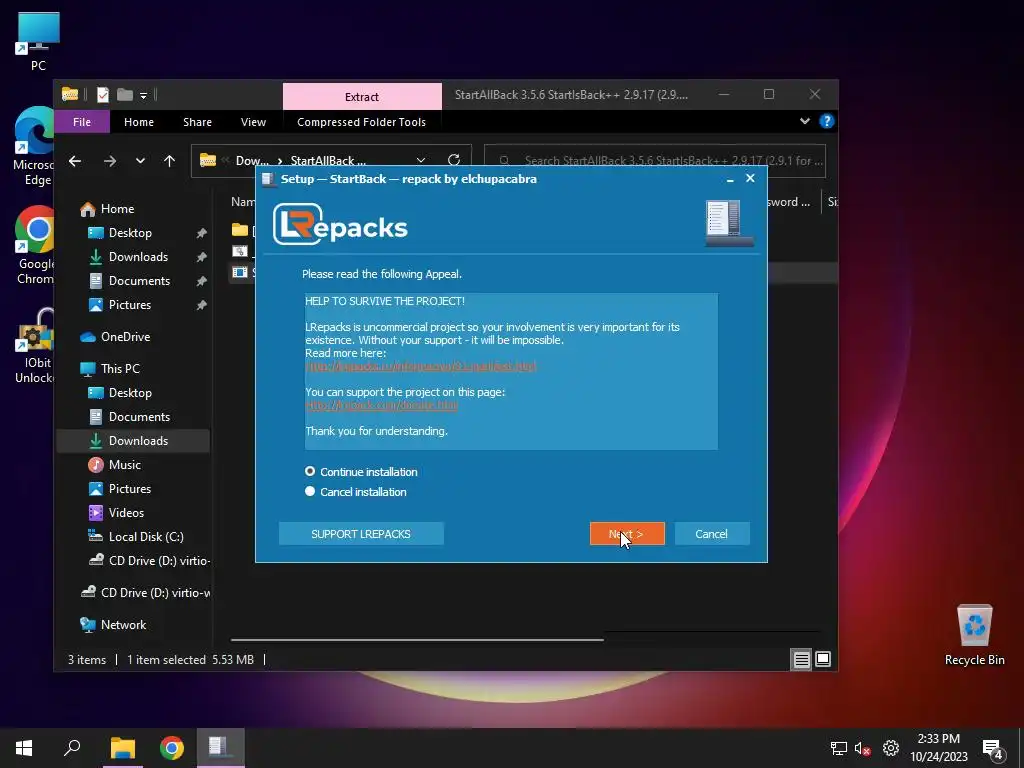Screen dimensions: 1024x768
Task: Expand the address bar history dropdown
Action: (x=421, y=161)
